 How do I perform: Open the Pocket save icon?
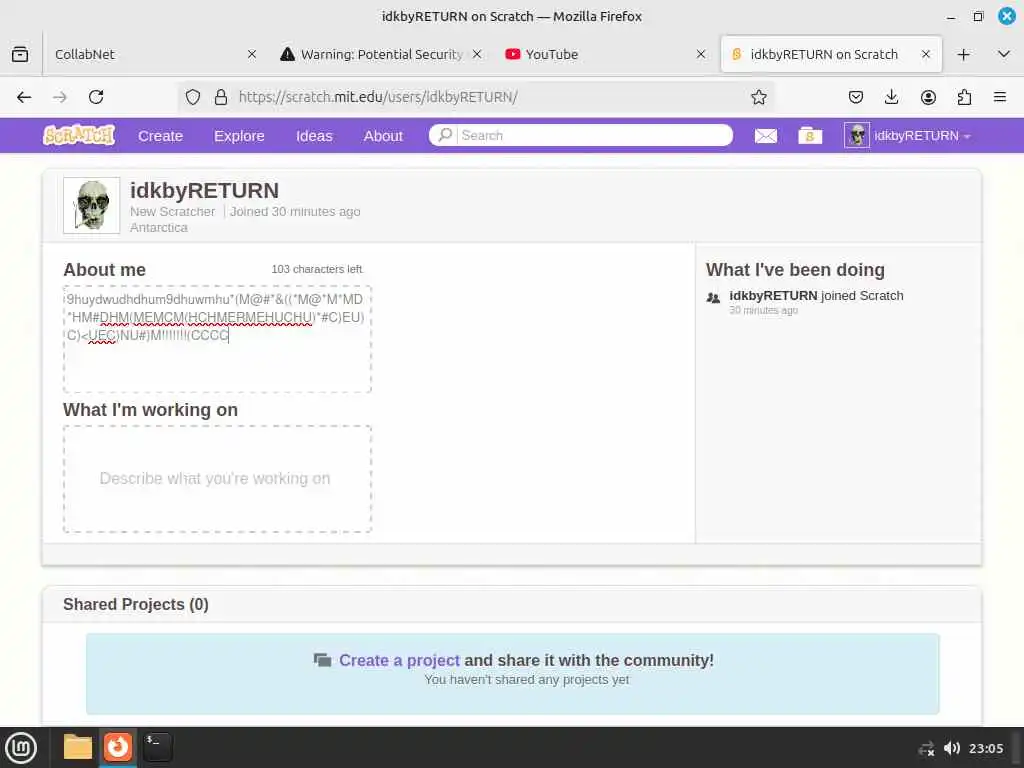(x=856, y=97)
